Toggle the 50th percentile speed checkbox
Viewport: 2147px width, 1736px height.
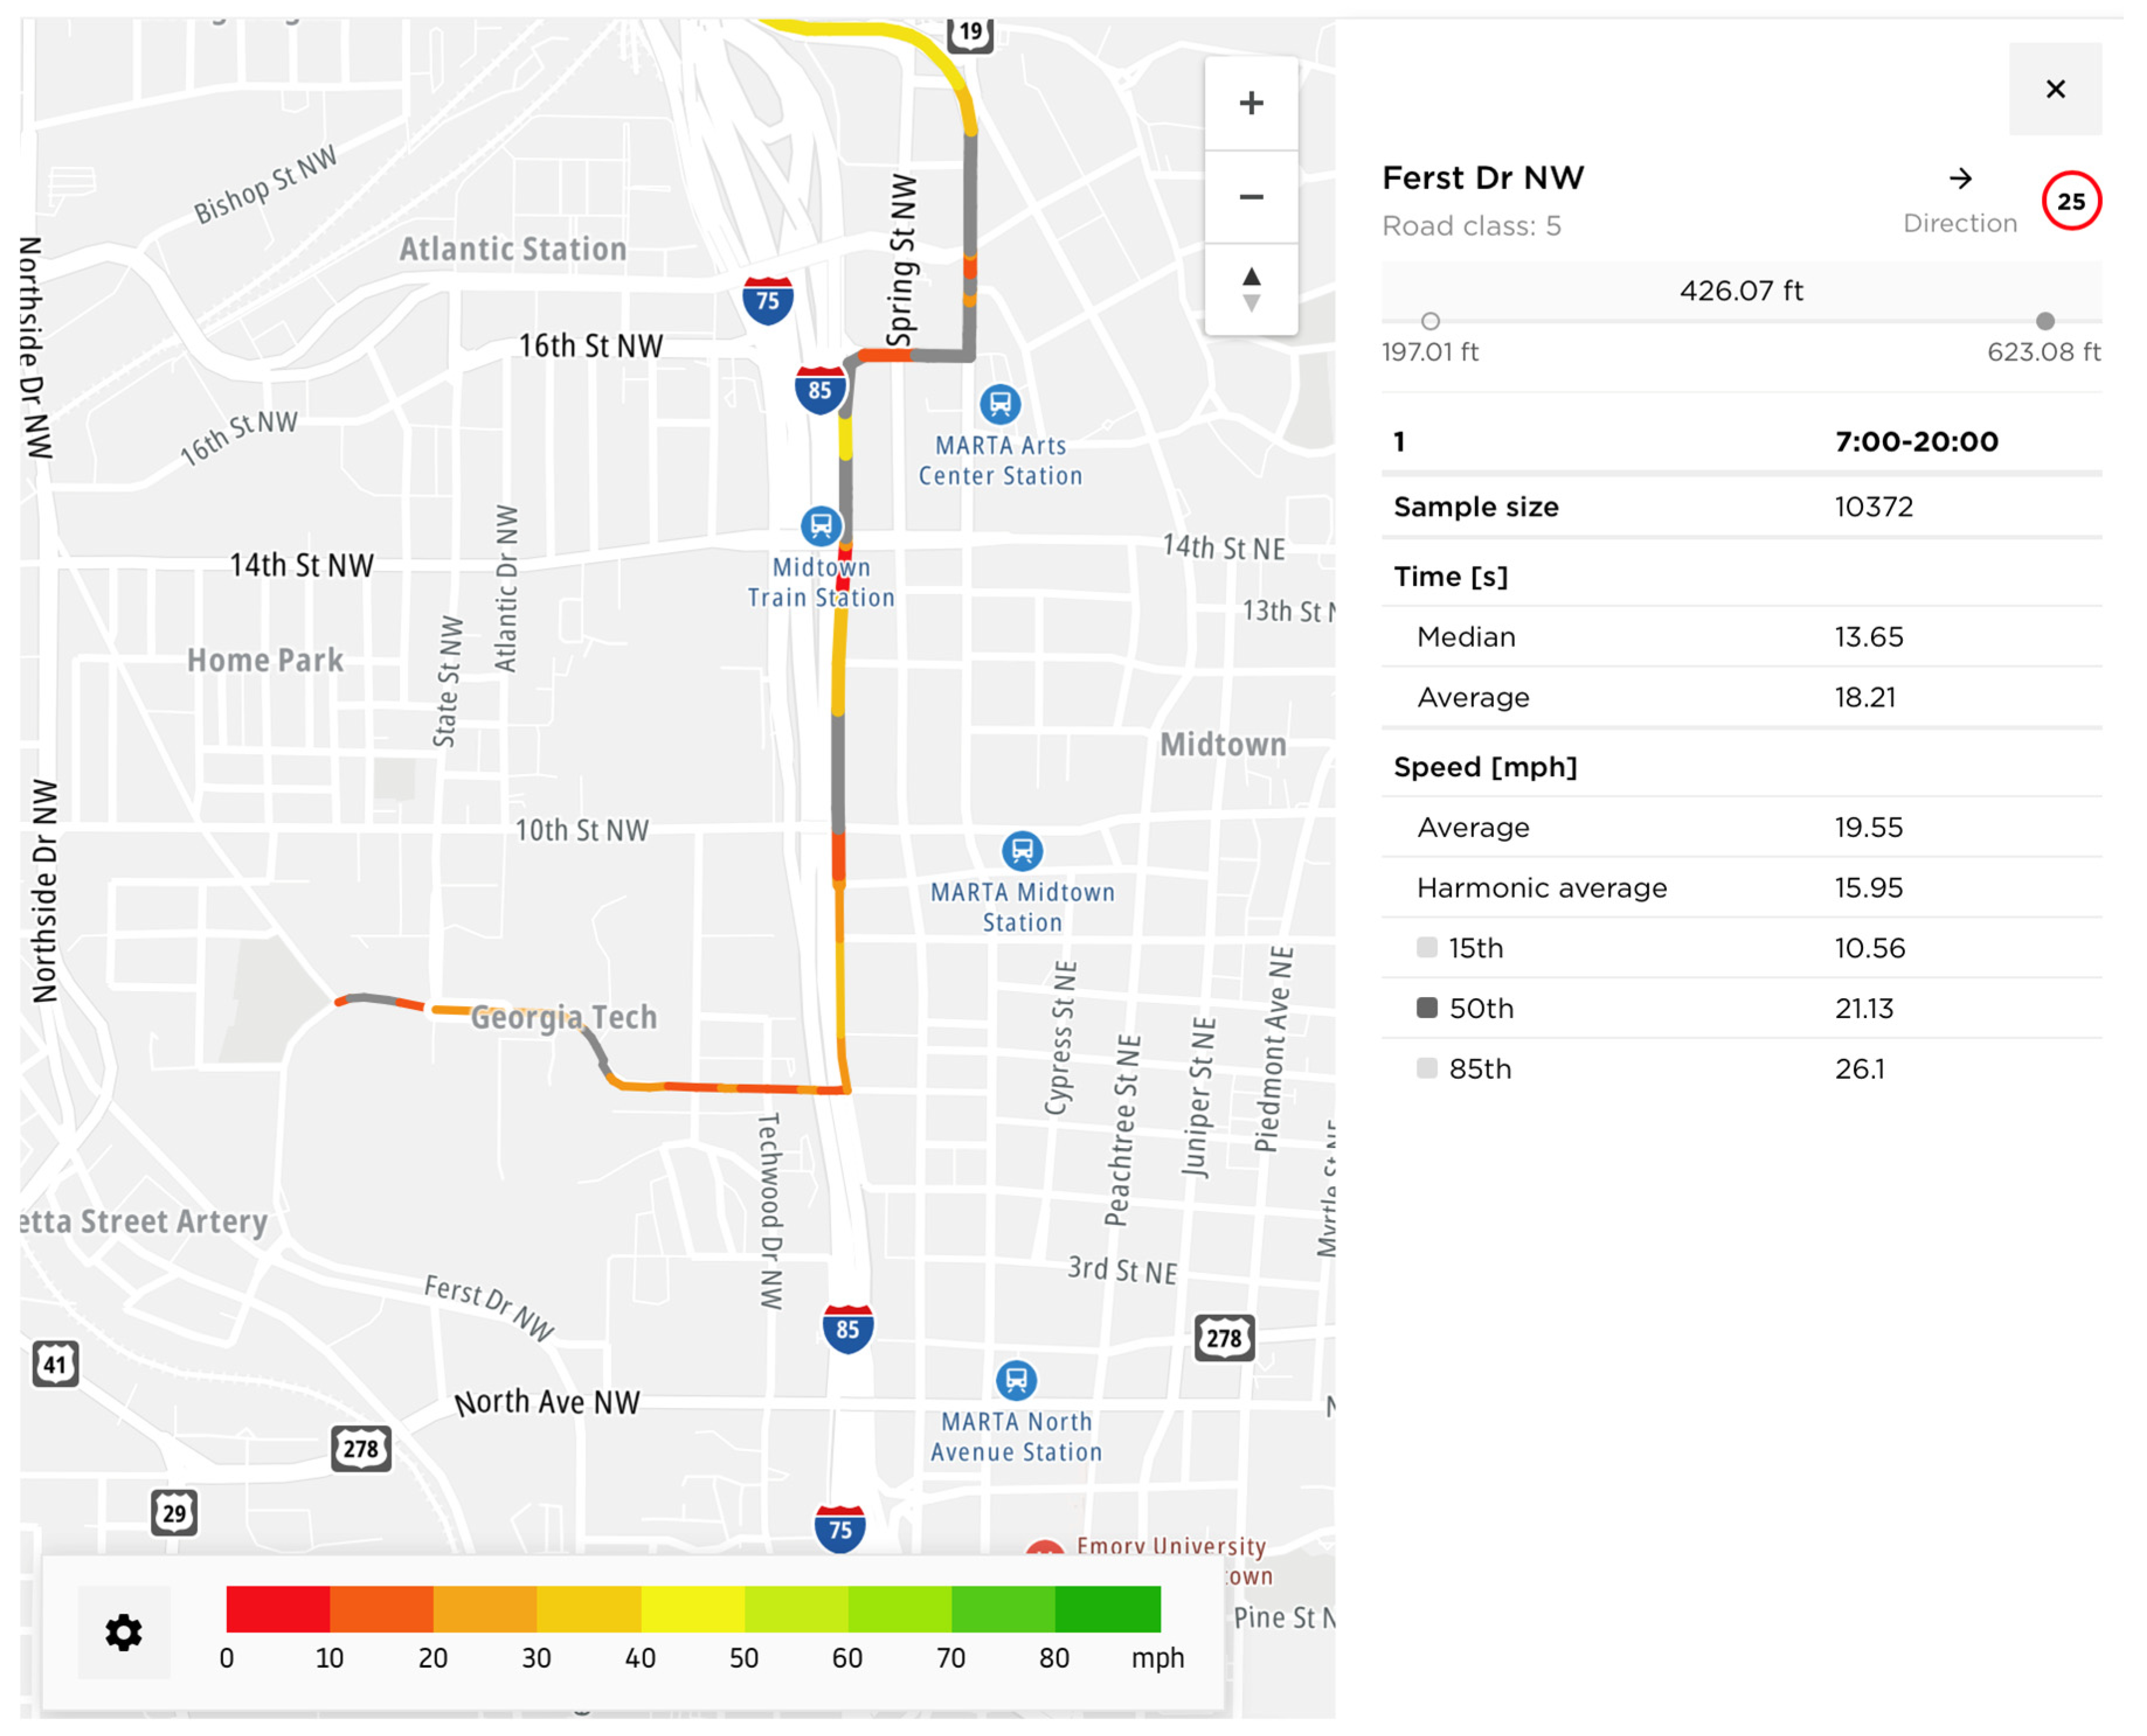(1427, 1007)
